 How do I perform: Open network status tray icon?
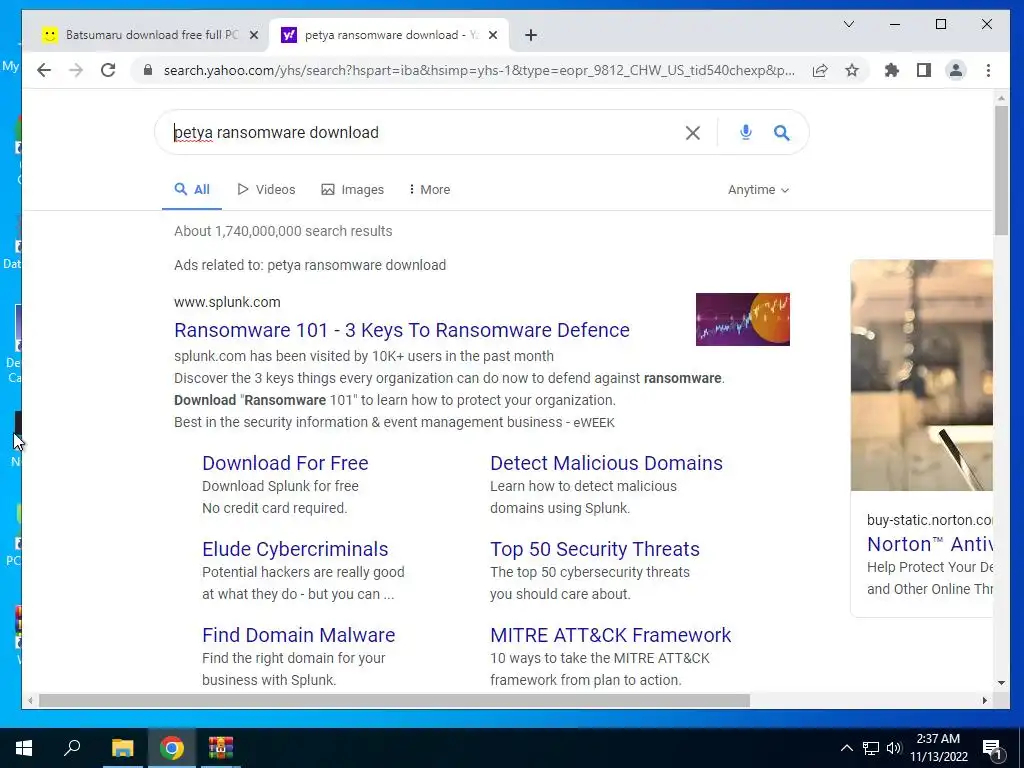pos(871,748)
